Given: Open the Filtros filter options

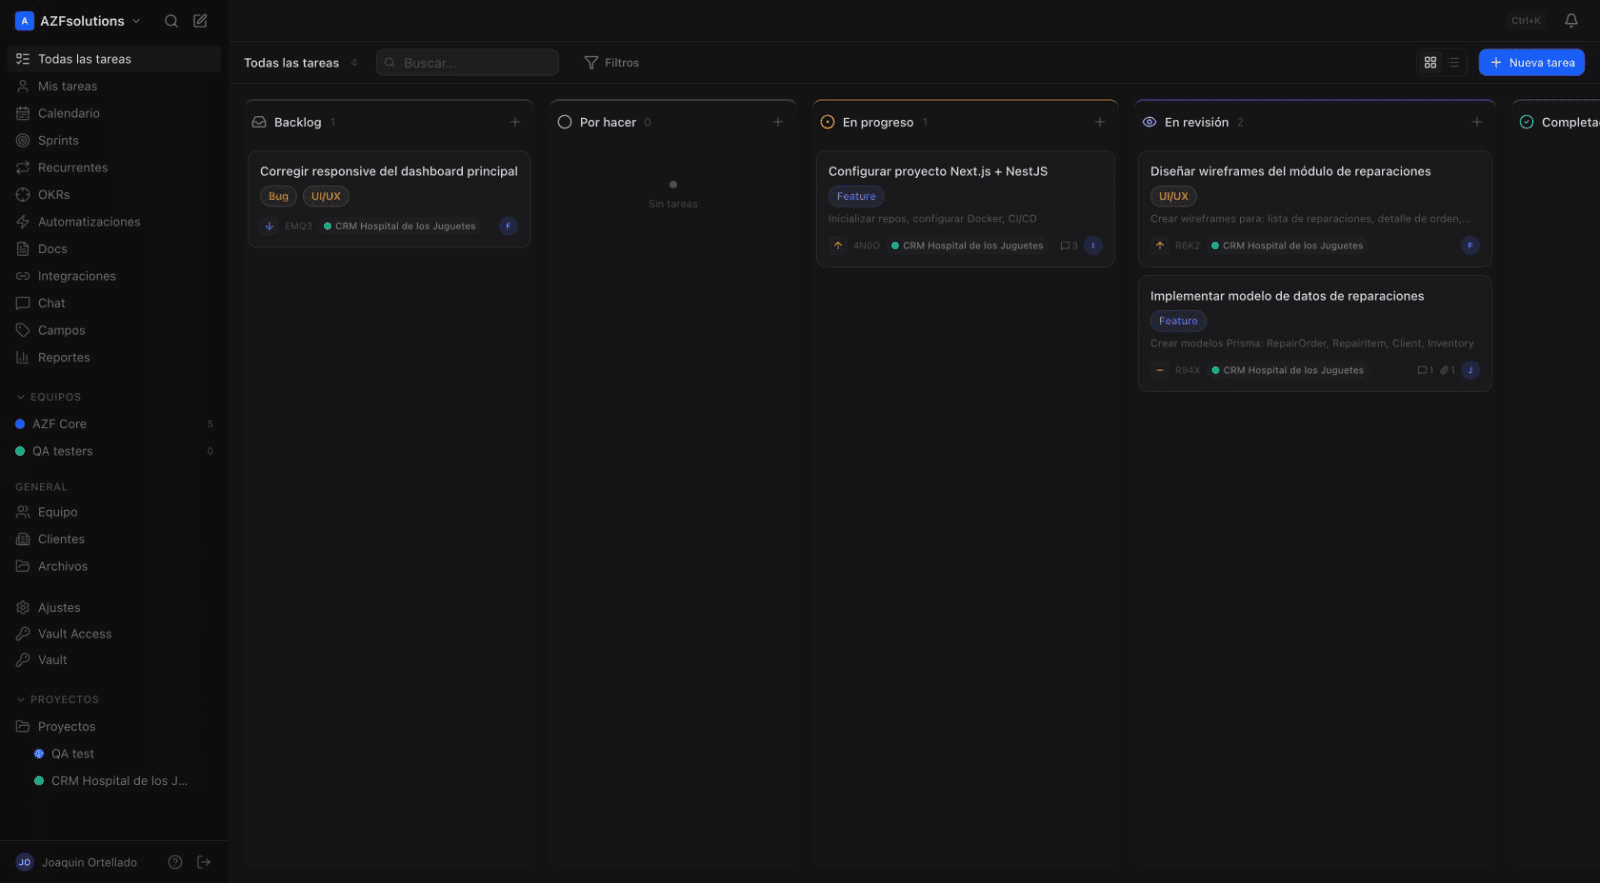Looking at the screenshot, I should [611, 62].
